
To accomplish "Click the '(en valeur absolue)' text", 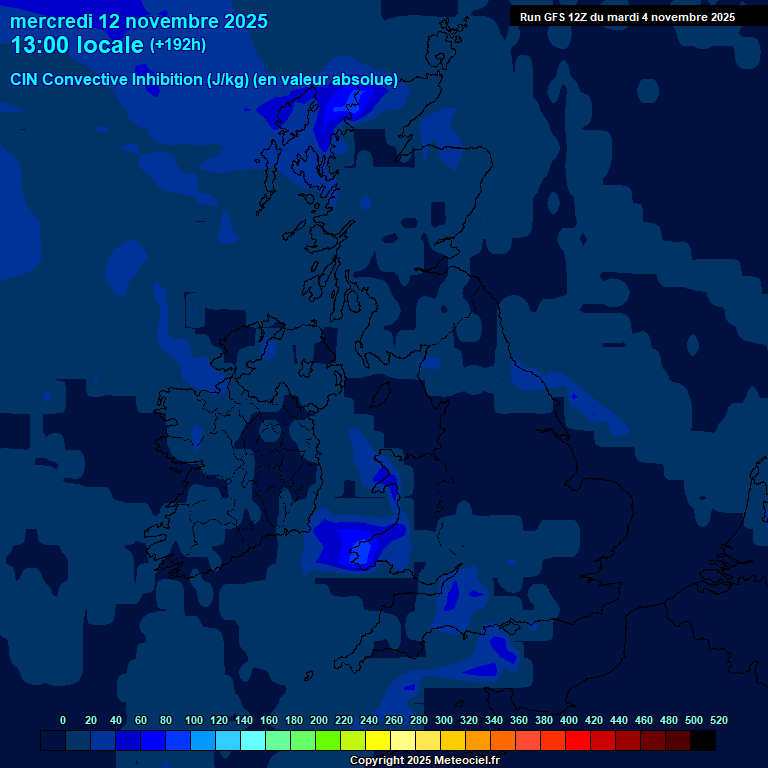I will [326, 79].
